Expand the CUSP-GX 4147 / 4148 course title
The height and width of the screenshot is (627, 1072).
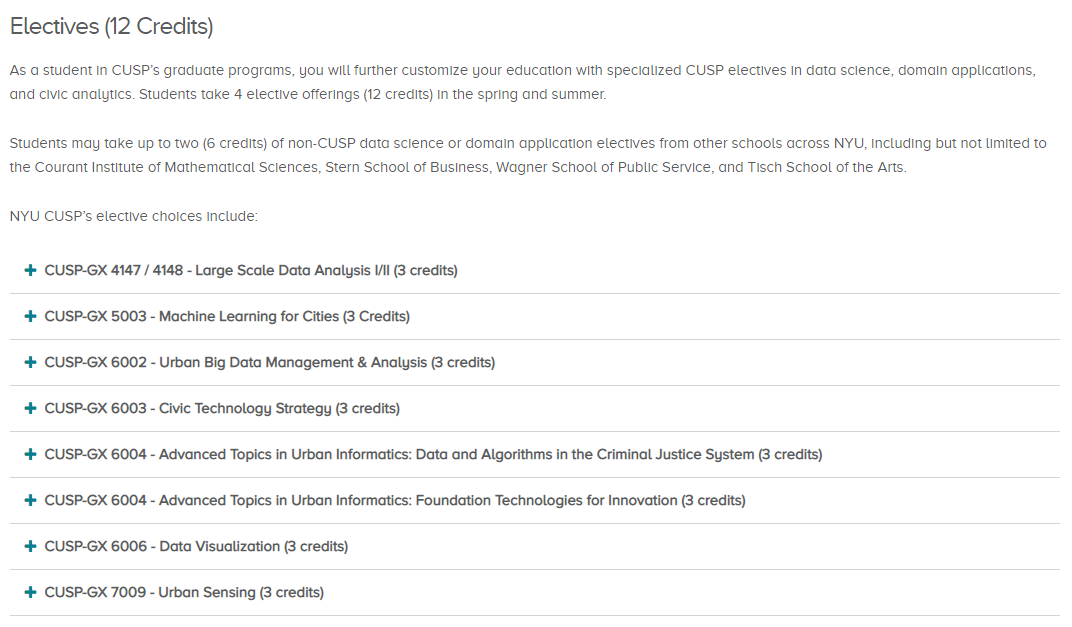pyautogui.click(x=251, y=270)
